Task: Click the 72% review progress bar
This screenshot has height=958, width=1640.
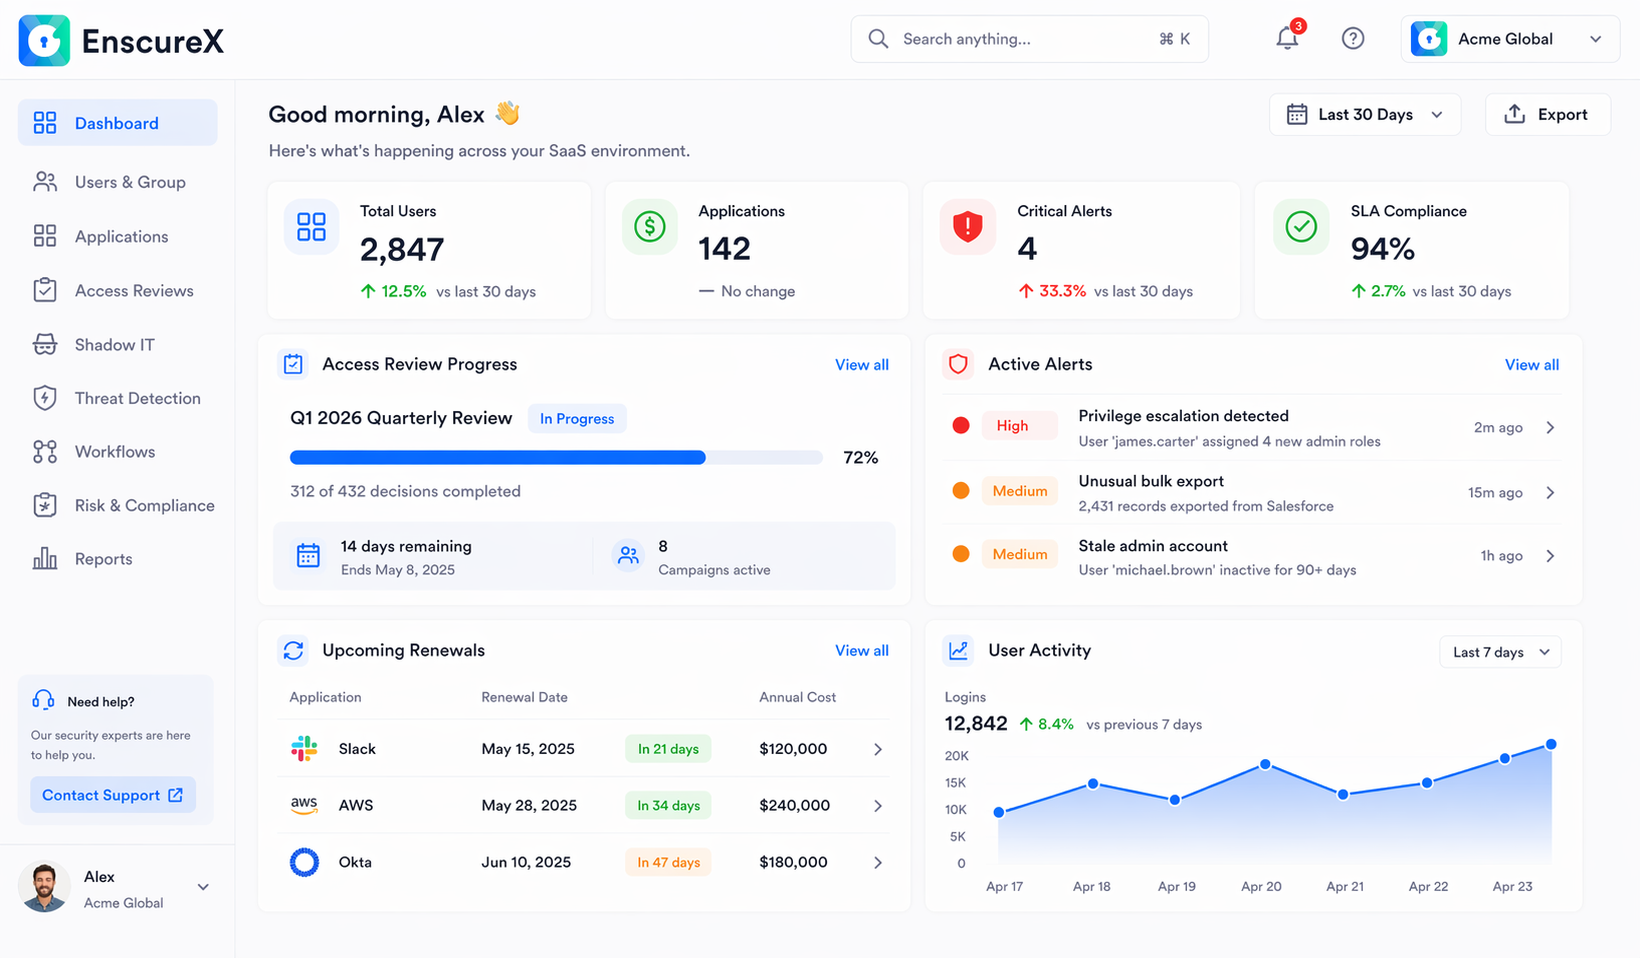Action: click(x=555, y=457)
